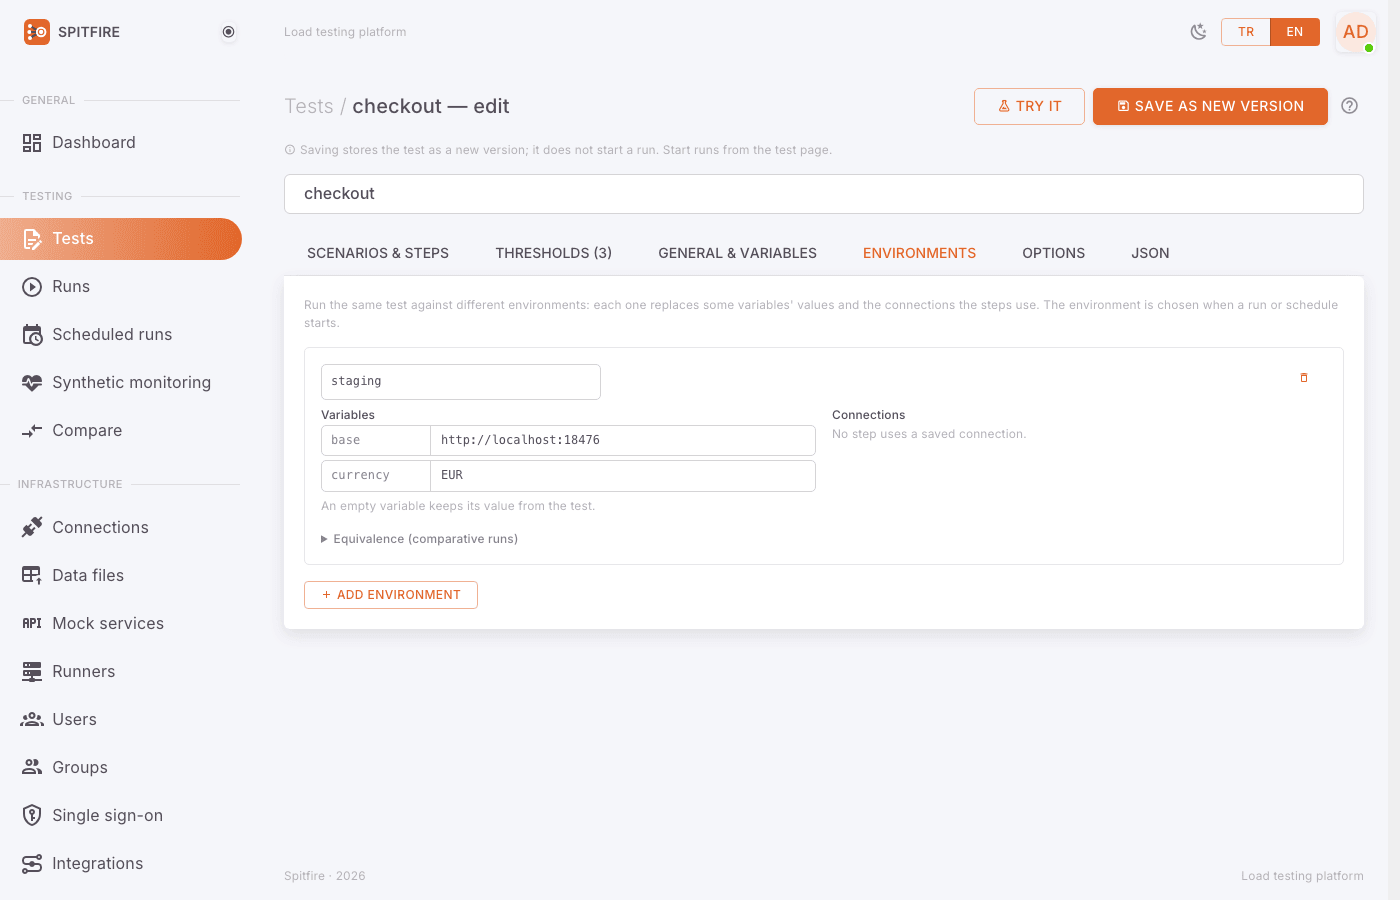This screenshot has height=900, width=1400.
Task: Select the Environments tab
Action: pos(919,254)
